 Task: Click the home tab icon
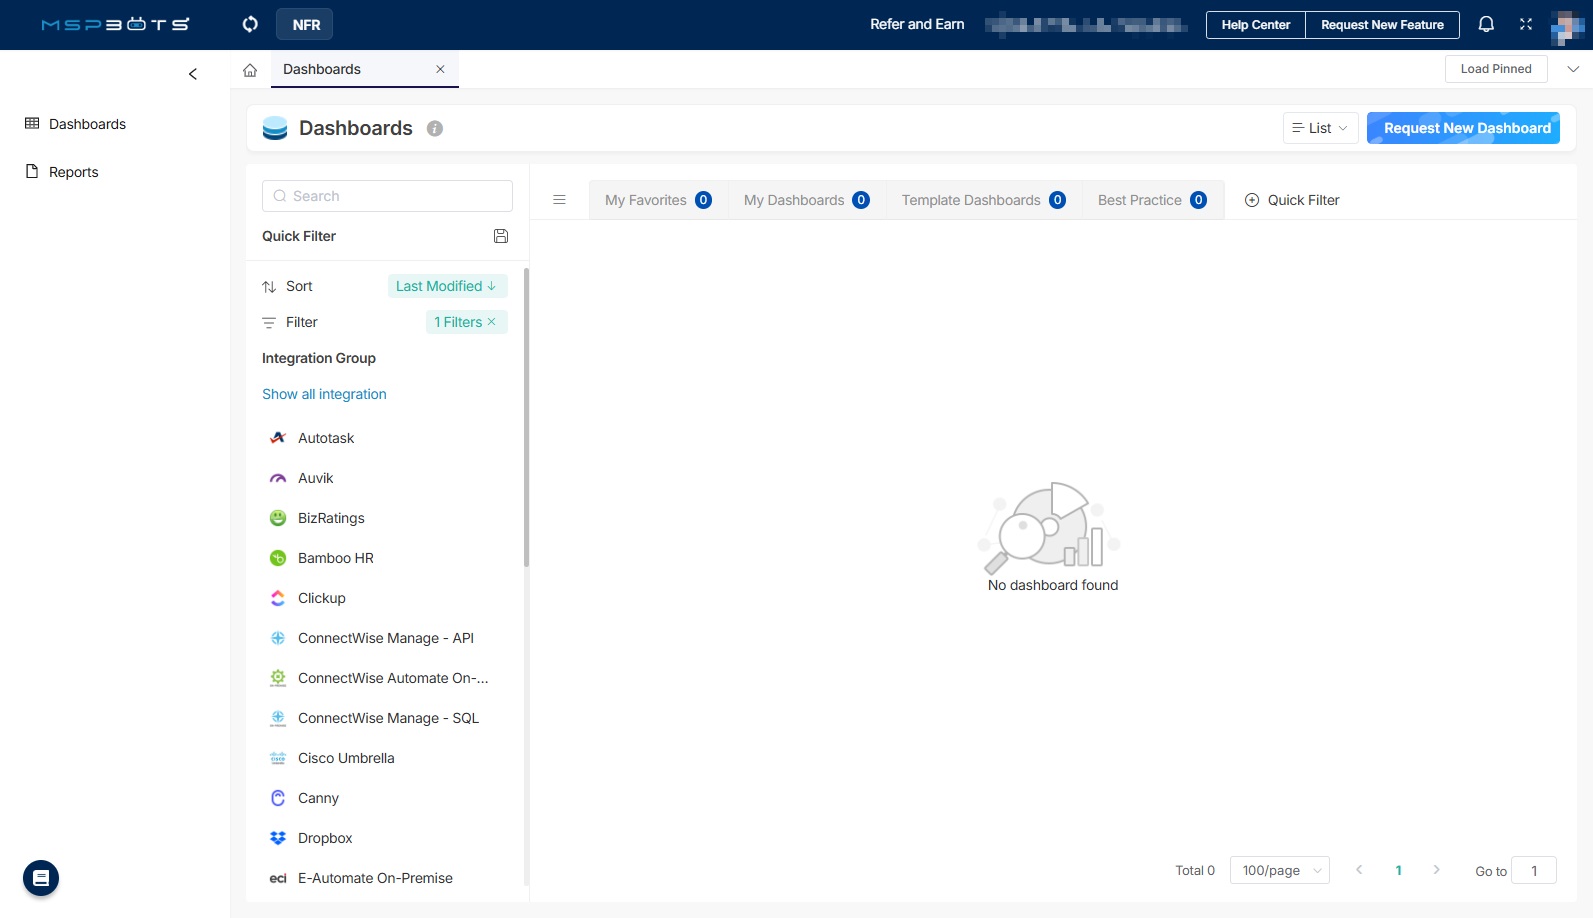point(250,70)
